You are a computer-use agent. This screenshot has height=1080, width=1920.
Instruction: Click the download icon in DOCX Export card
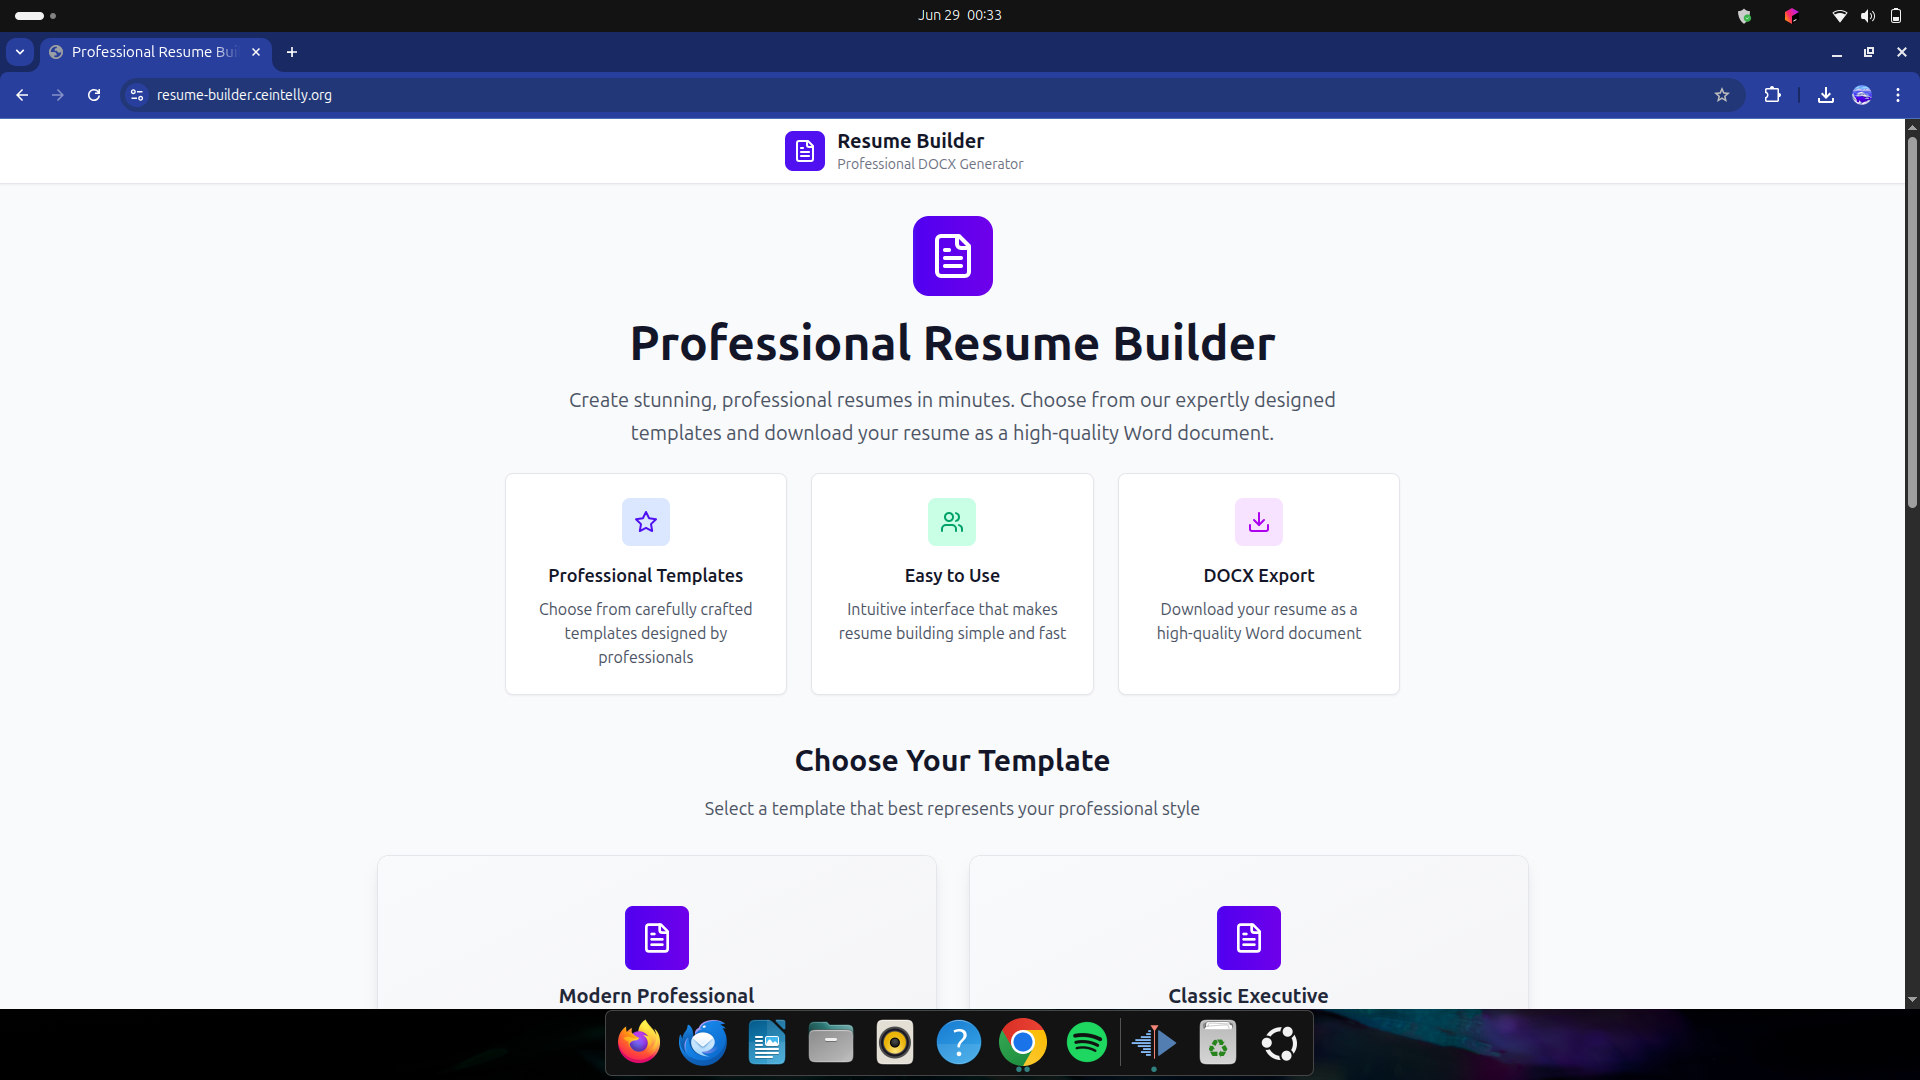point(1258,522)
